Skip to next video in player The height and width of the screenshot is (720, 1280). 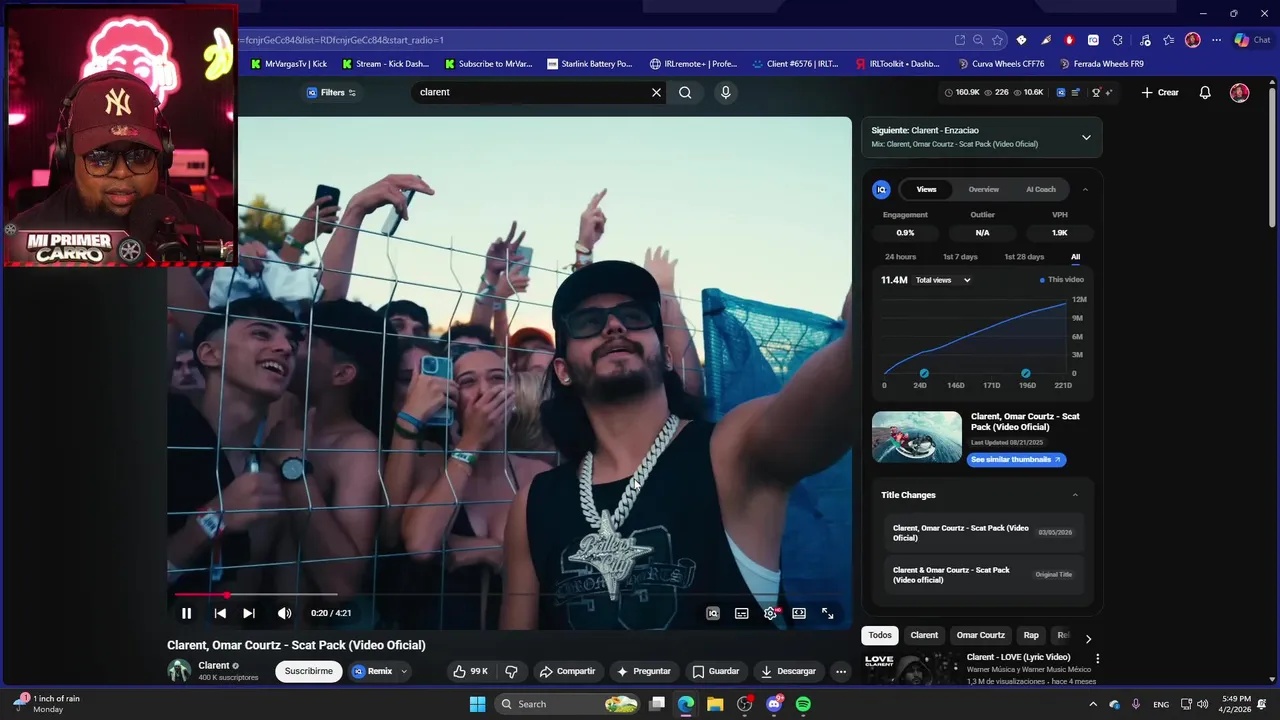[x=249, y=613]
